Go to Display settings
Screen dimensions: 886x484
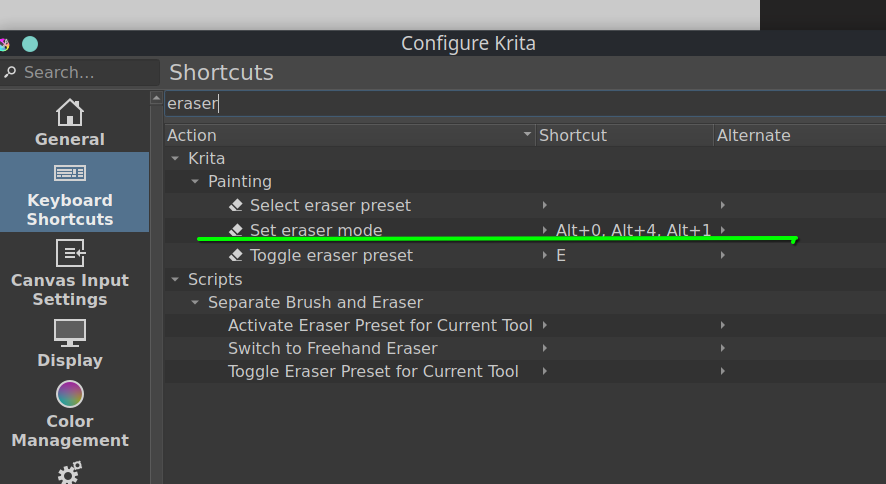[70, 343]
